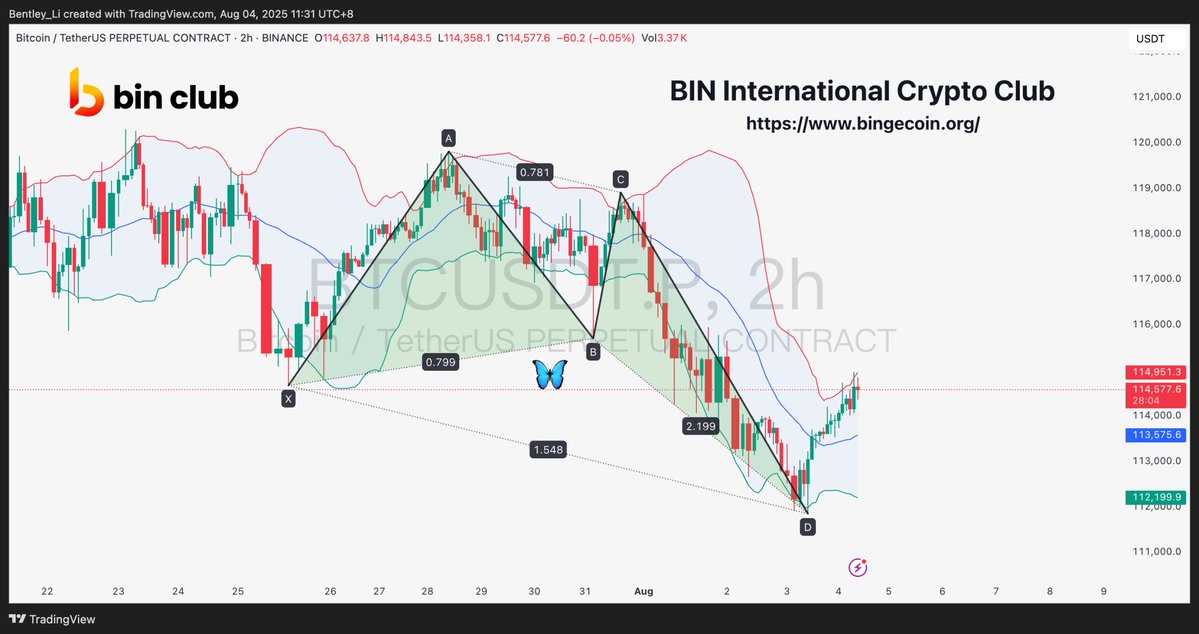Click the blue 113,575.6 price tag

pos(1156,435)
